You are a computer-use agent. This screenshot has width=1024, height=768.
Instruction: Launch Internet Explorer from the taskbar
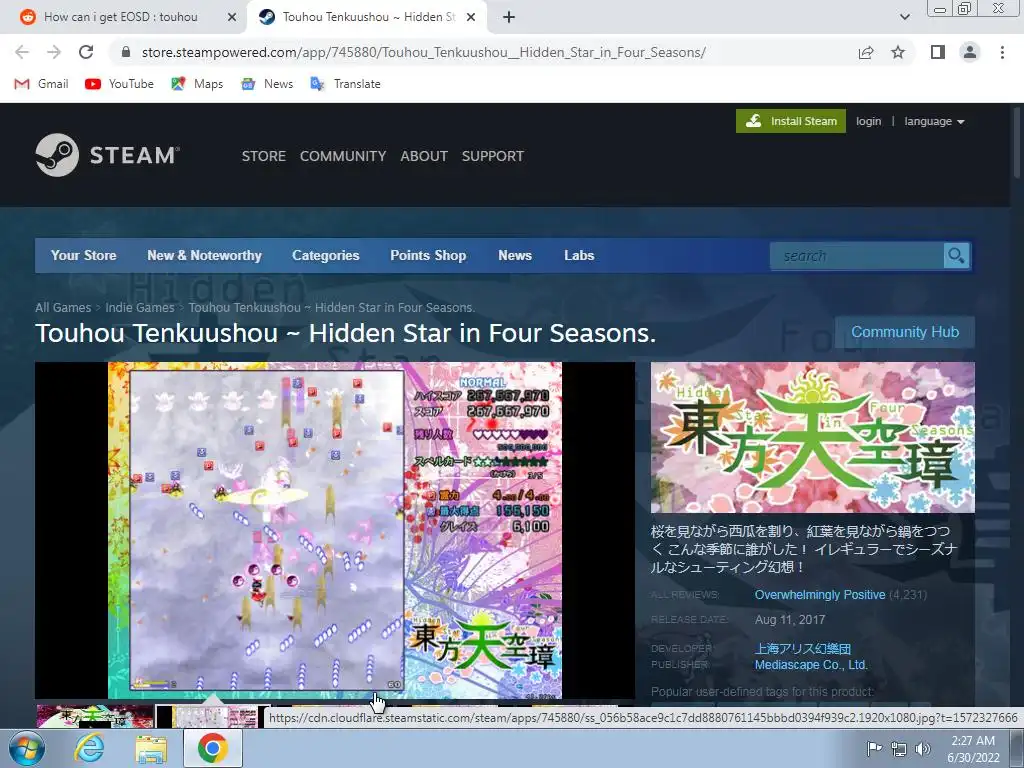point(88,748)
